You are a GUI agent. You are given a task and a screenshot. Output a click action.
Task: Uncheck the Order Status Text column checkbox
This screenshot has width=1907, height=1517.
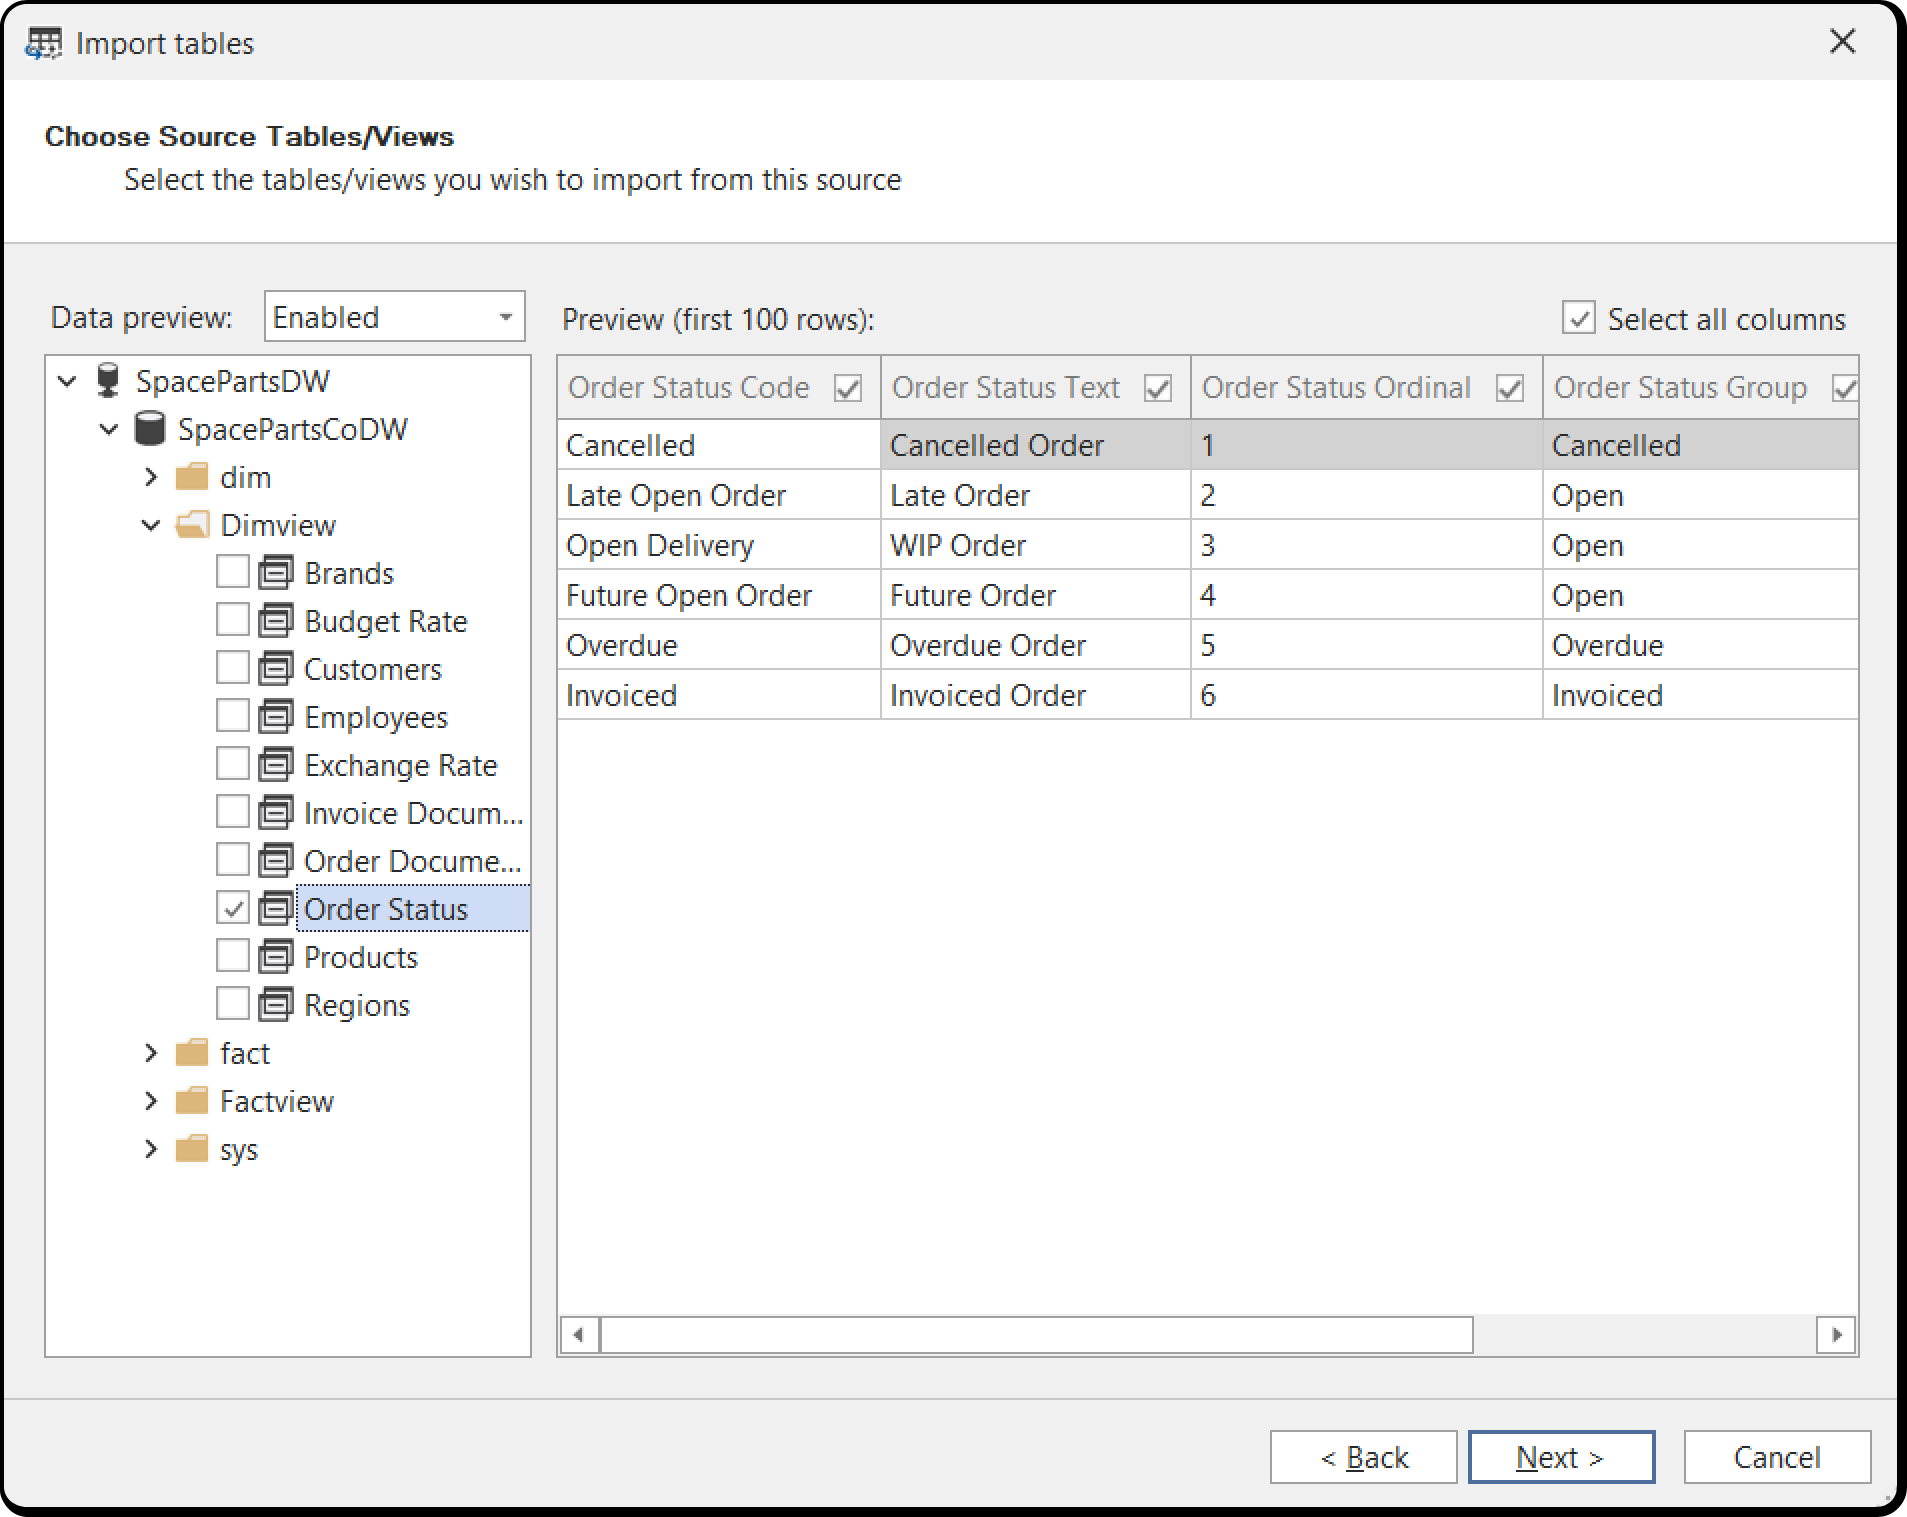coord(1158,388)
